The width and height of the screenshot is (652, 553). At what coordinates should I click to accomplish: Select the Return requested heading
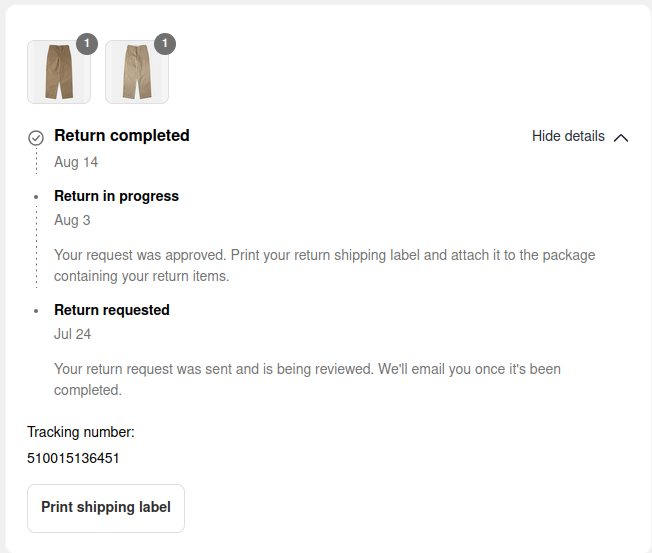112,310
